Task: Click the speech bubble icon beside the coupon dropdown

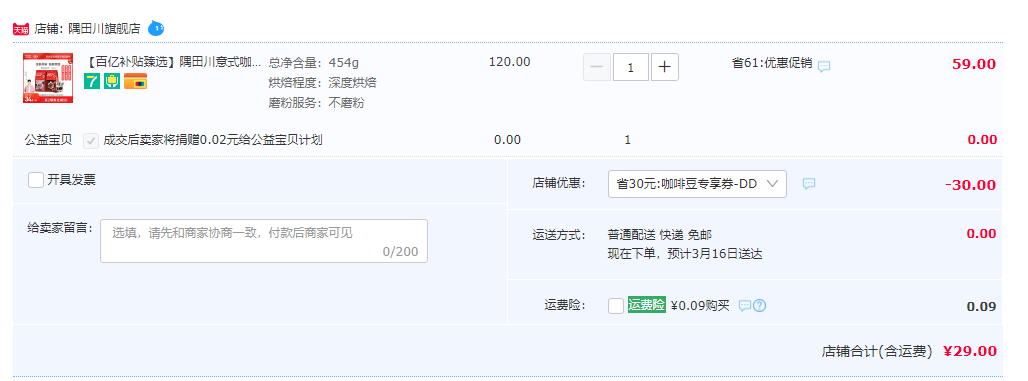Action: (809, 184)
